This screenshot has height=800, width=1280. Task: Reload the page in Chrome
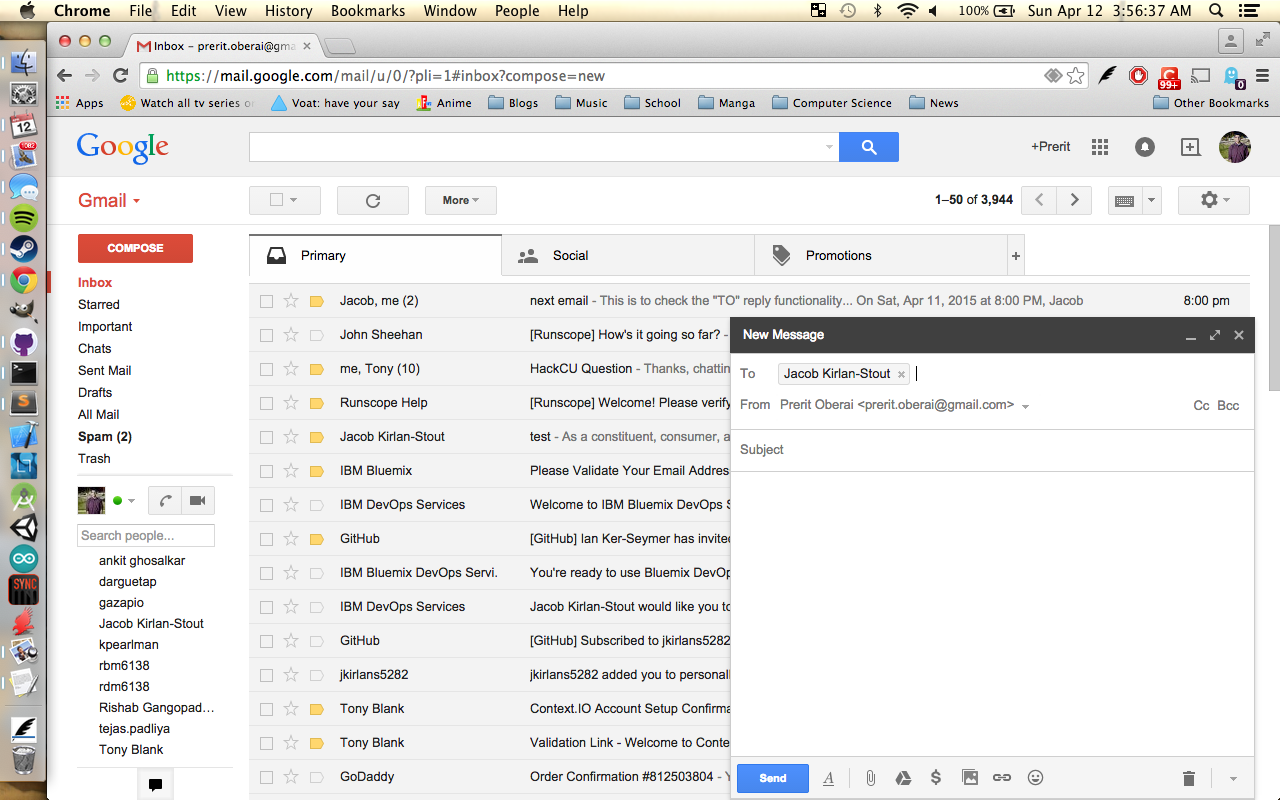tap(120, 76)
